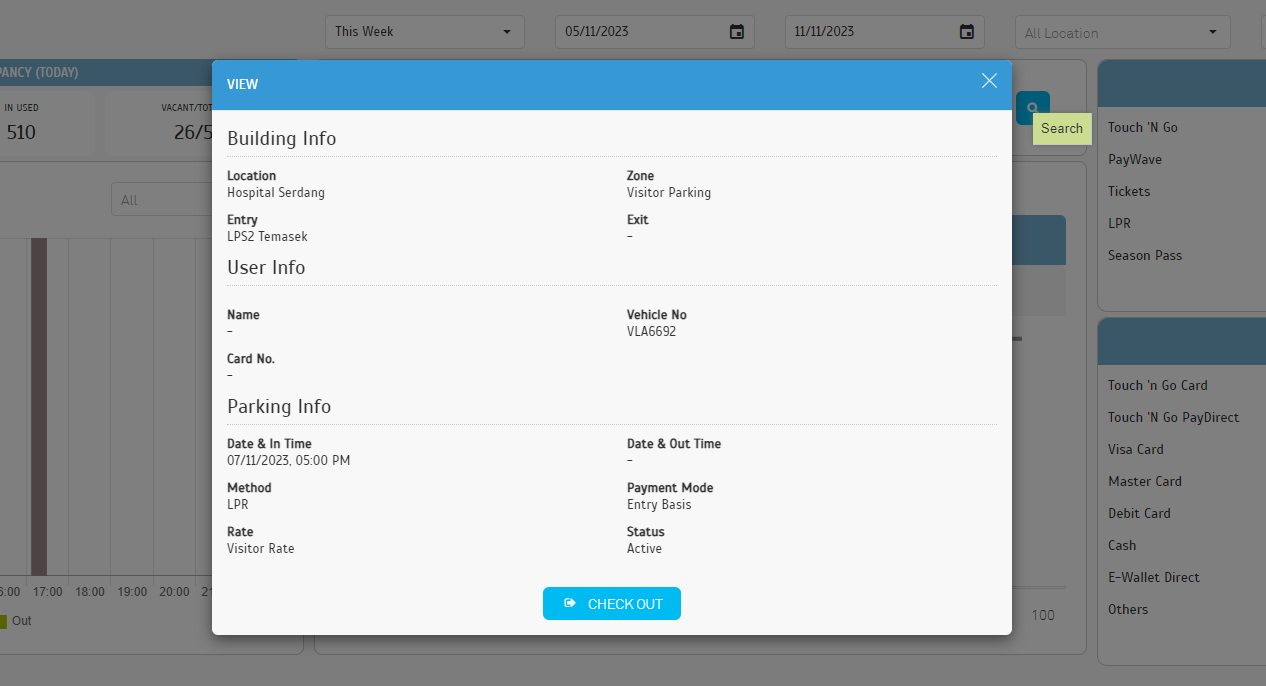Select PayWave in the right panel
1266x686 pixels.
click(x=1135, y=159)
